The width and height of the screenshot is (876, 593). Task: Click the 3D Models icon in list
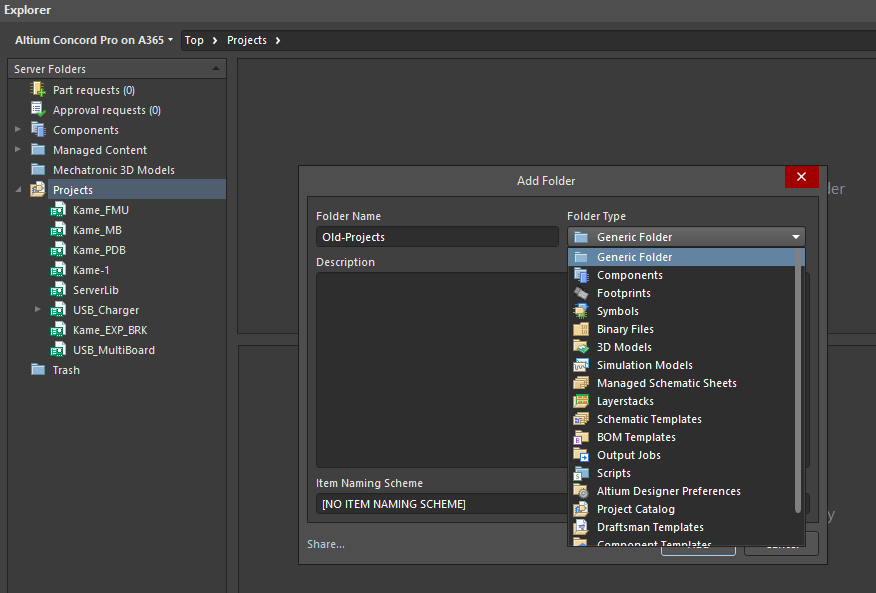pyautogui.click(x=581, y=347)
